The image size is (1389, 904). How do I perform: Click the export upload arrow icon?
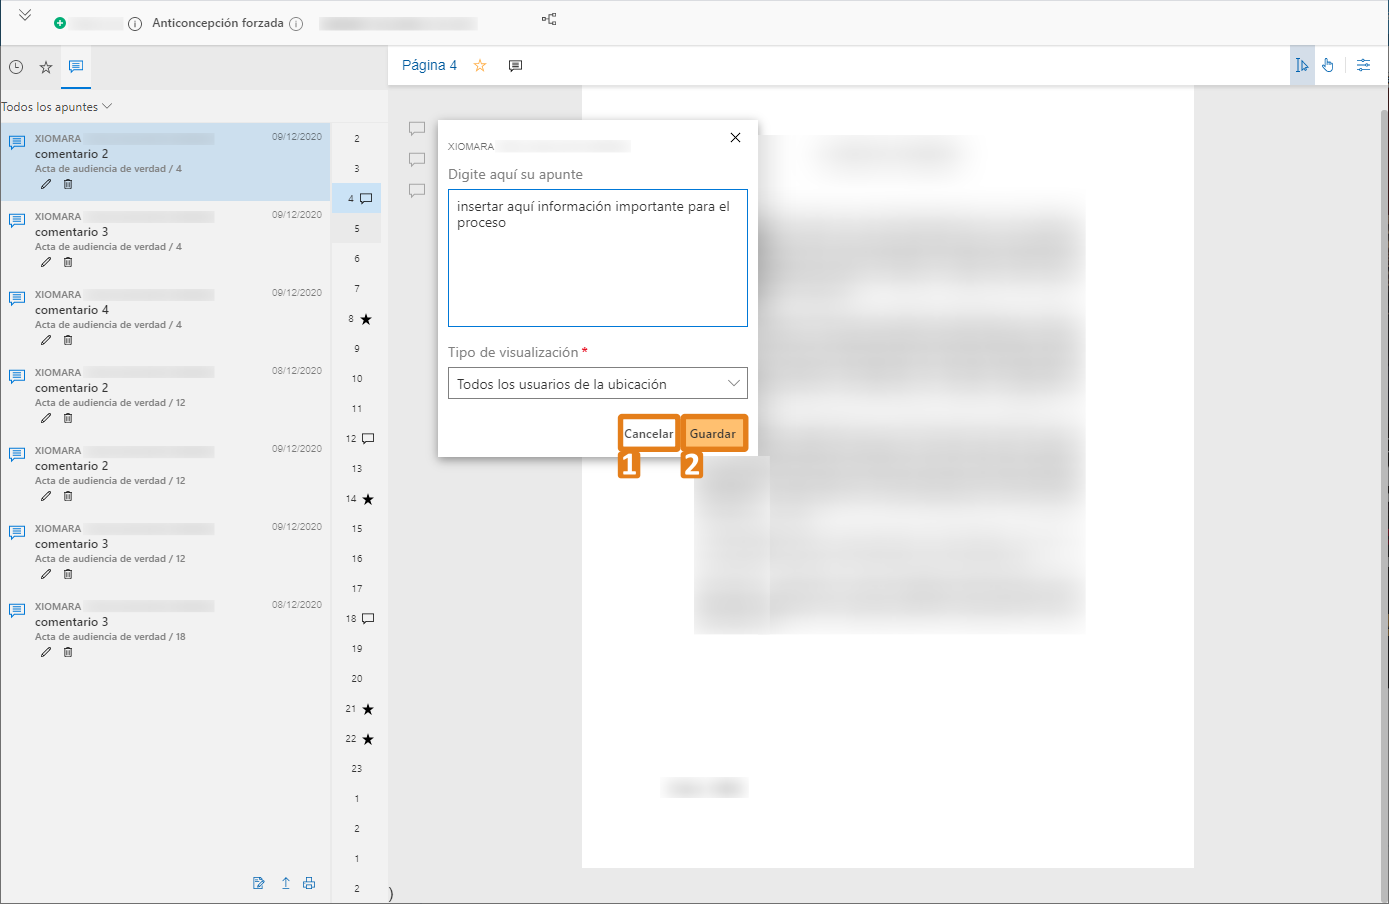(285, 883)
